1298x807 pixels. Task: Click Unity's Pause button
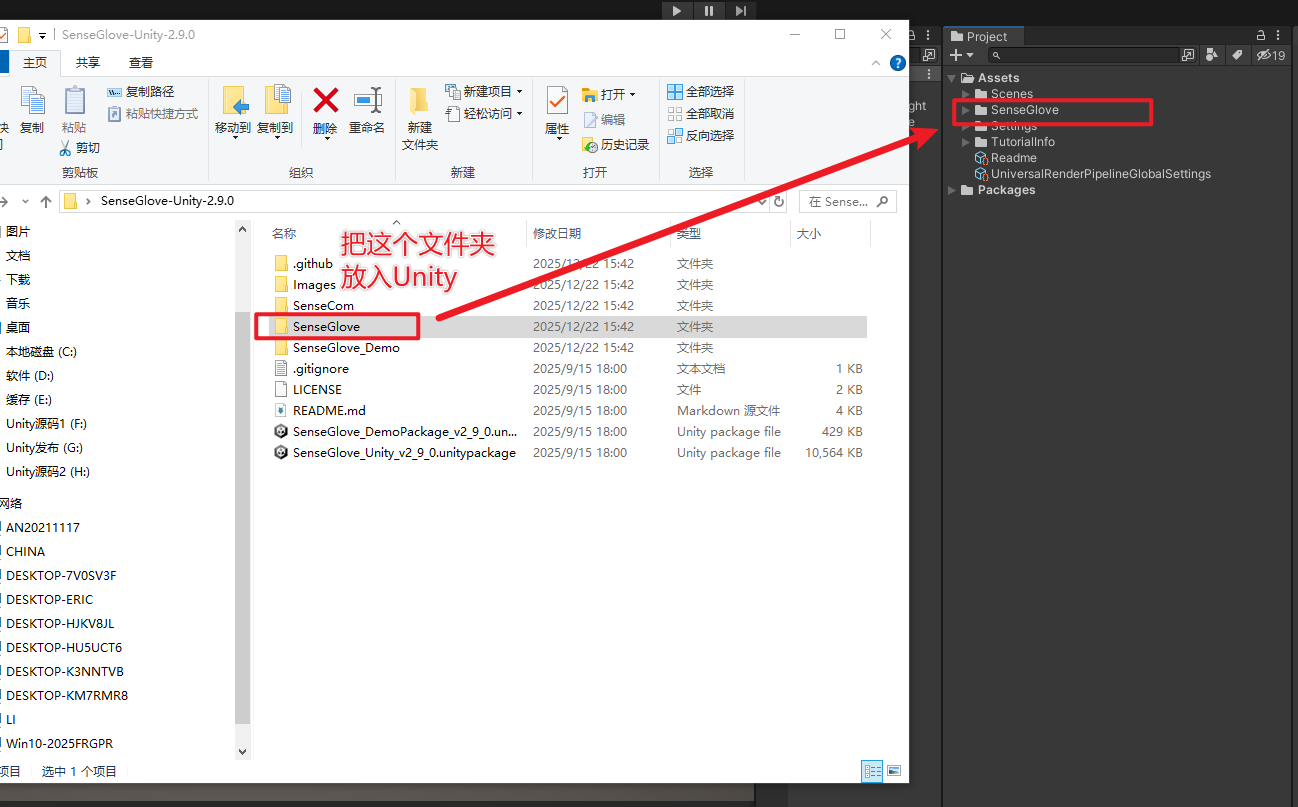pos(709,10)
